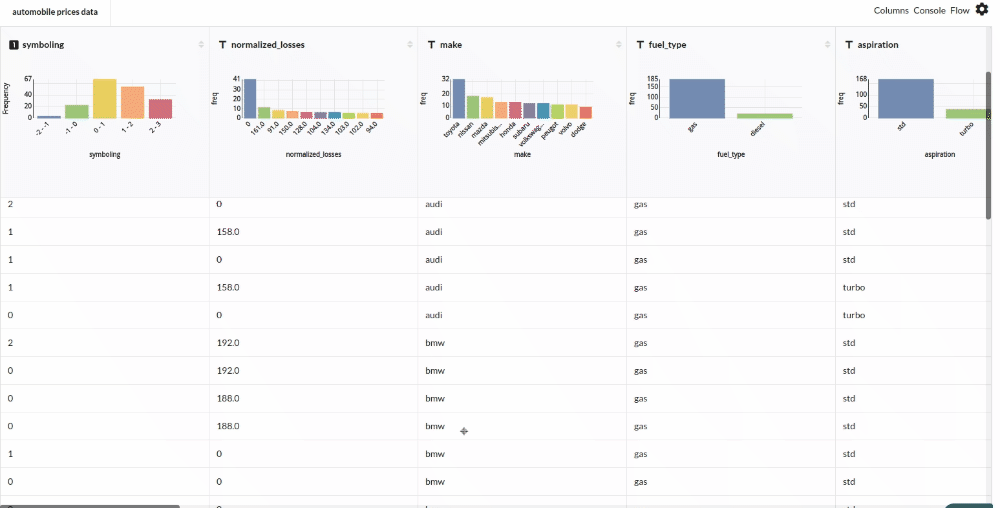Open the Columns panel
1000x508 pixels.
pos(891,10)
